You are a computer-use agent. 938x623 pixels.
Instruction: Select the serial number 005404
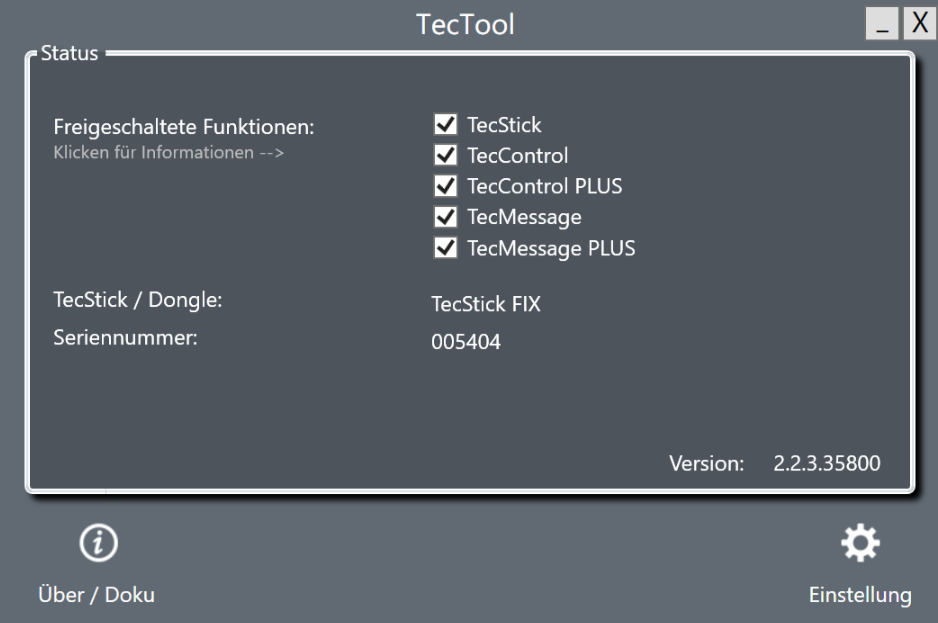tap(466, 342)
